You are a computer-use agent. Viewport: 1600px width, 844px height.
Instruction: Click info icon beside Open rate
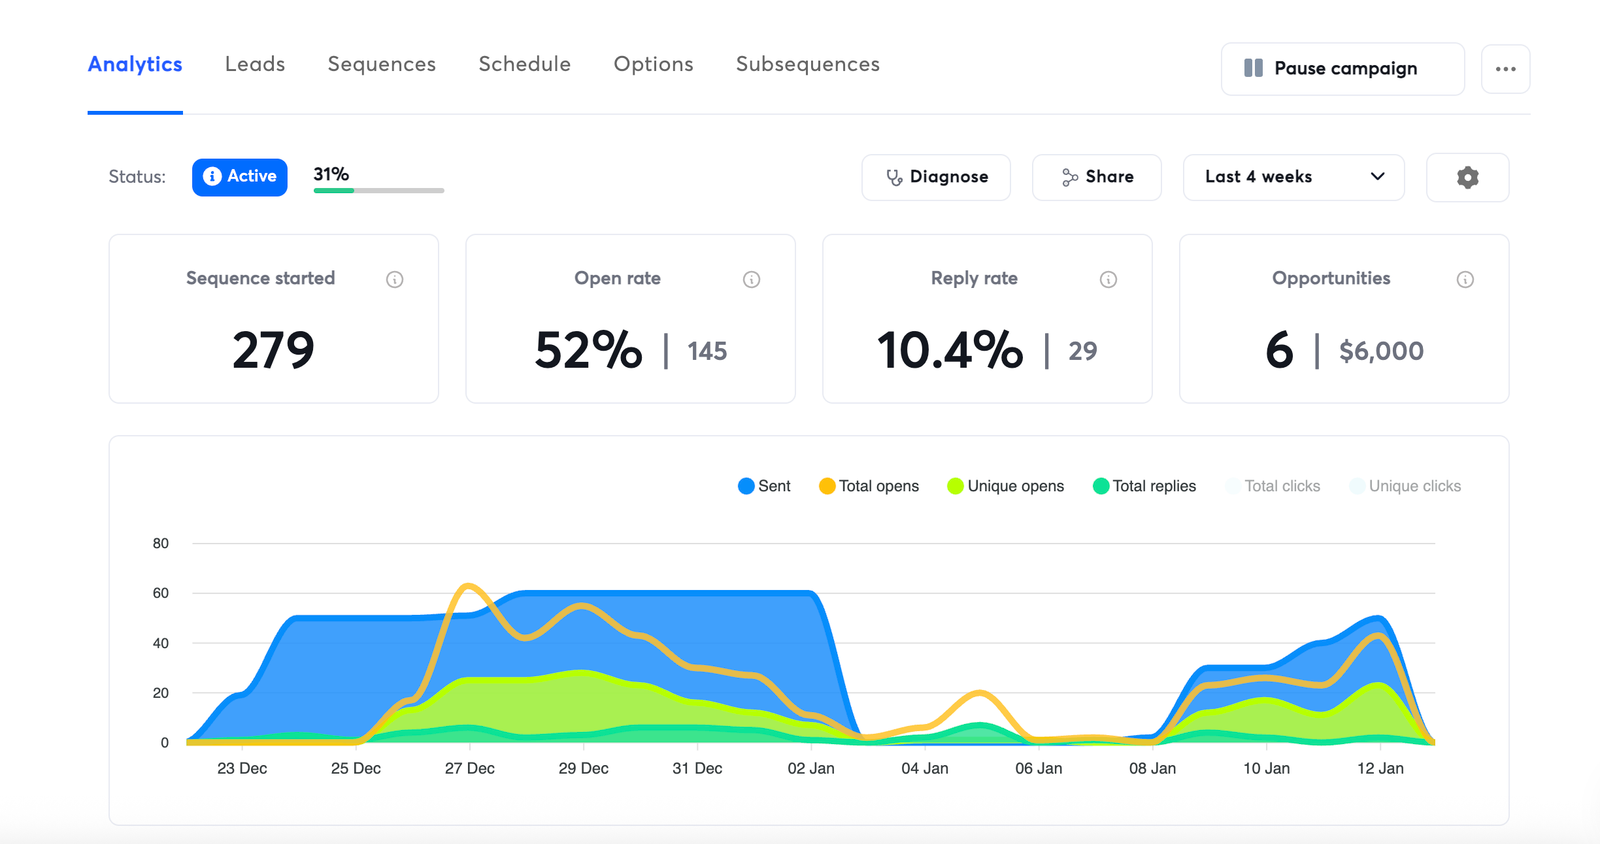coord(751,280)
